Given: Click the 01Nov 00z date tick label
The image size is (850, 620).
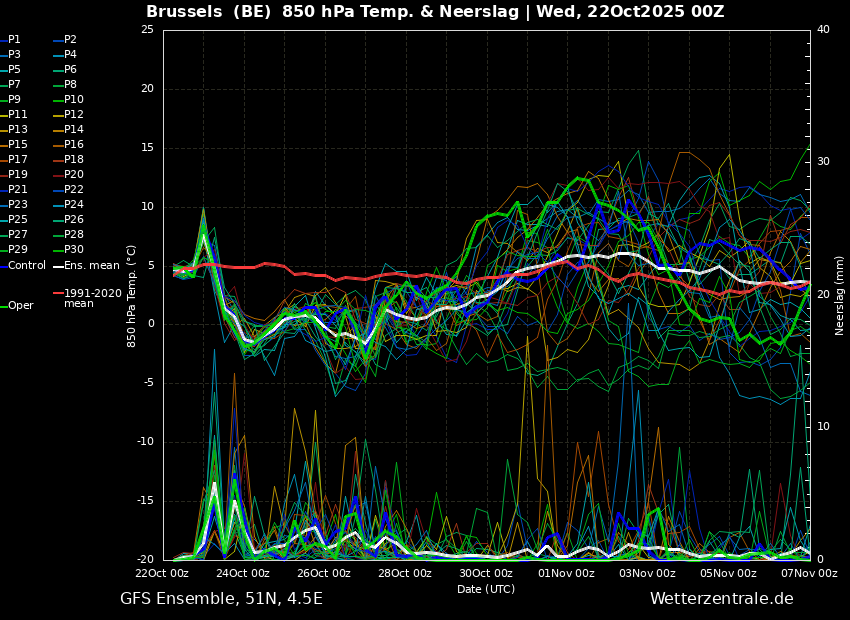Looking at the screenshot, I should pos(567,574).
